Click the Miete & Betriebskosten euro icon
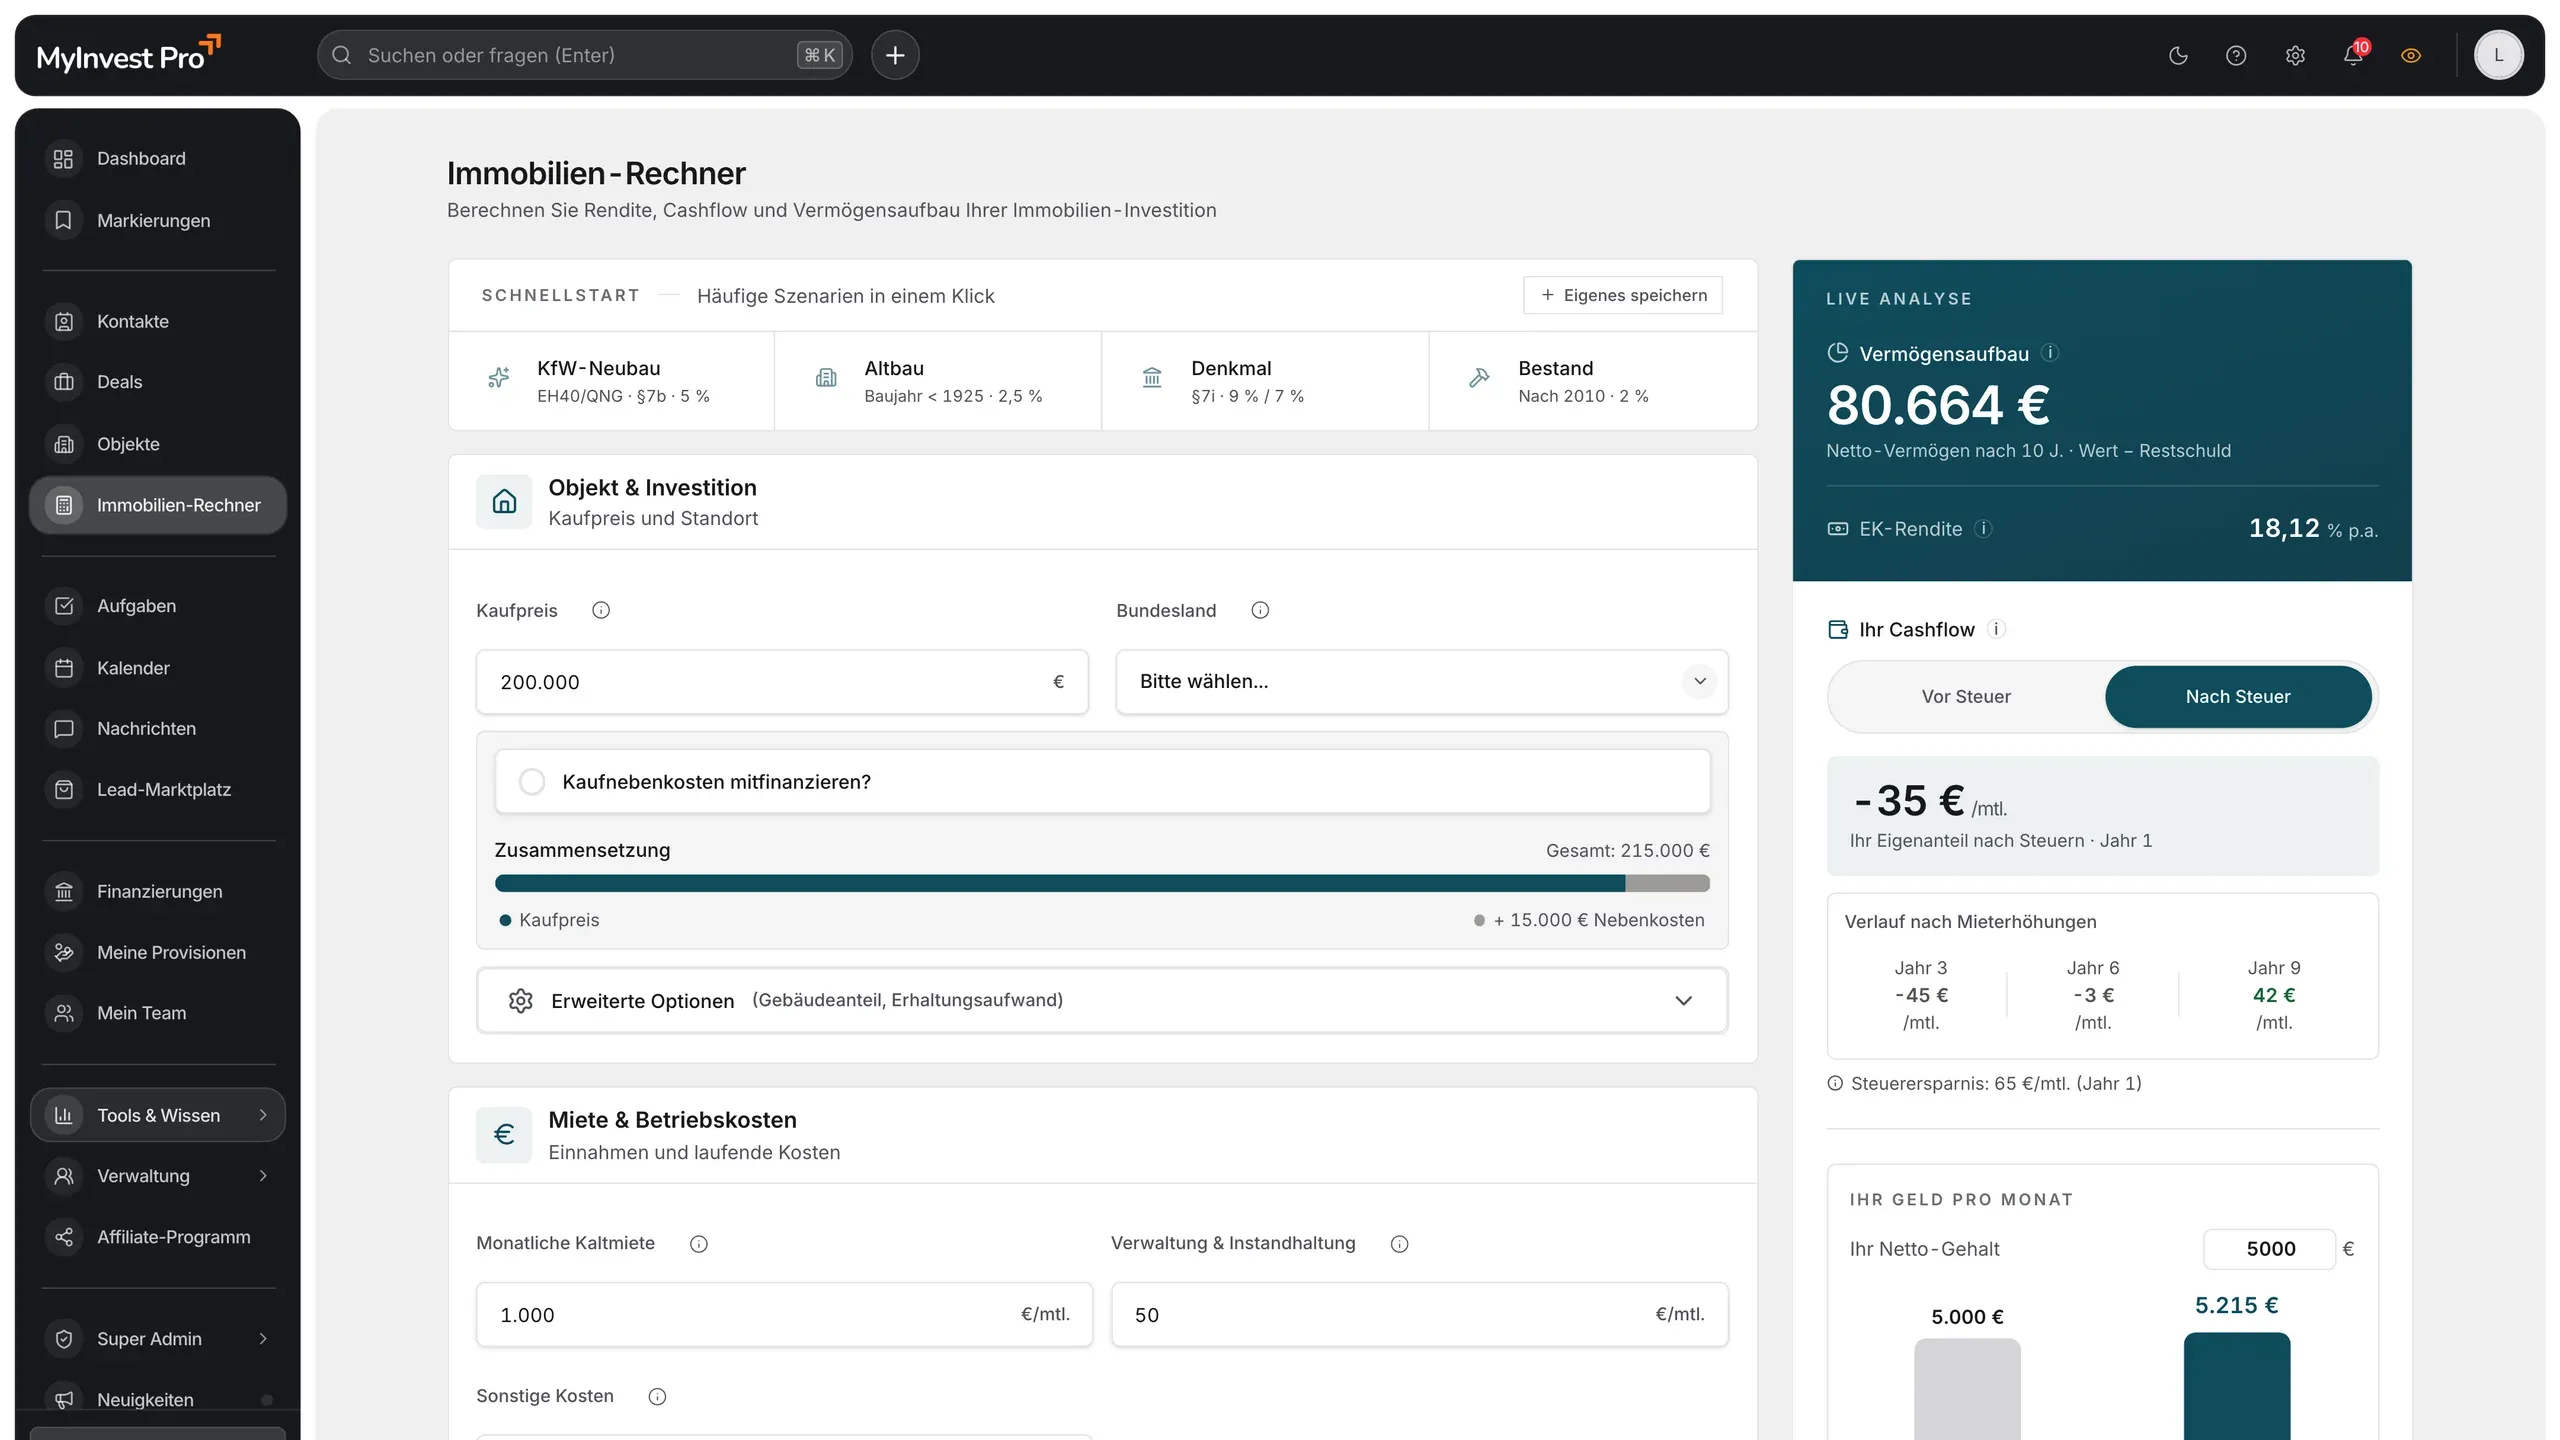Viewport: 2560px width, 1440px height. 504,1134
